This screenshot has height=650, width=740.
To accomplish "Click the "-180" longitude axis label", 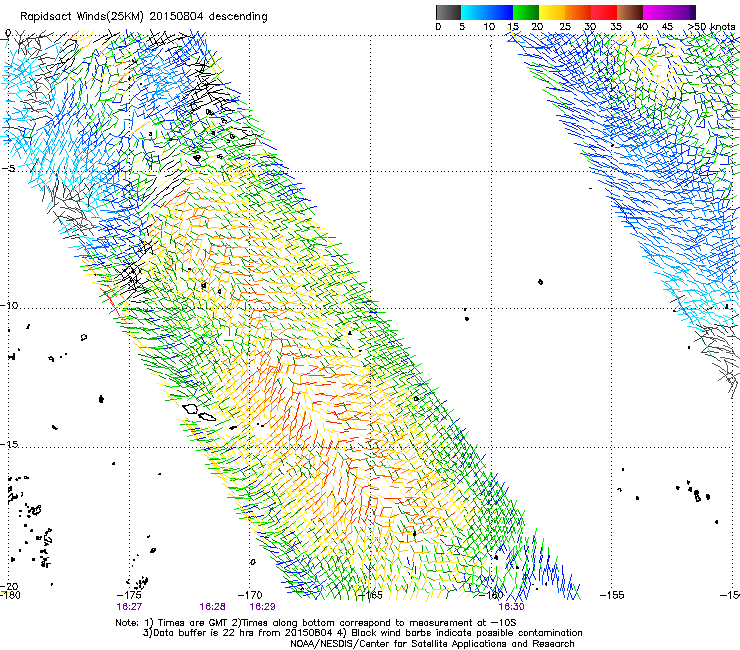I will click(x=10, y=595).
